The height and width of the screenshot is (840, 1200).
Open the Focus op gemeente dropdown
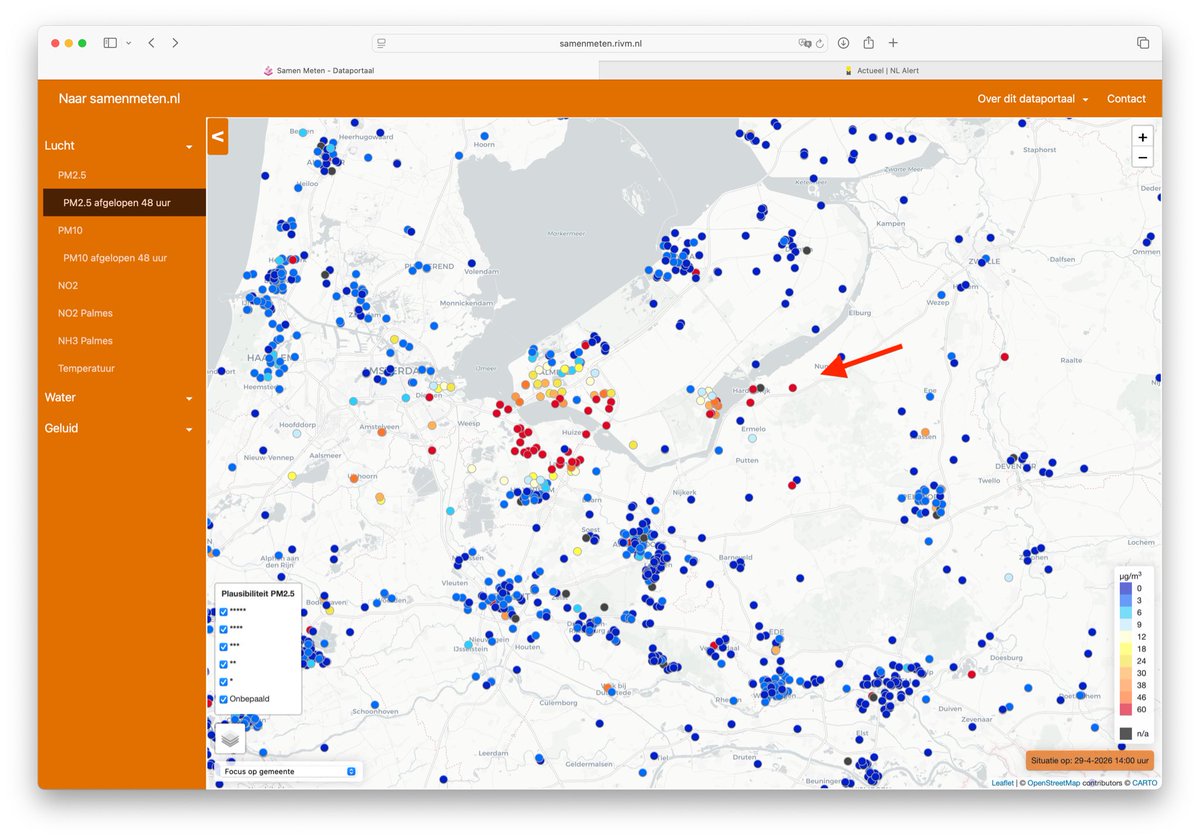click(x=290, y=771)
